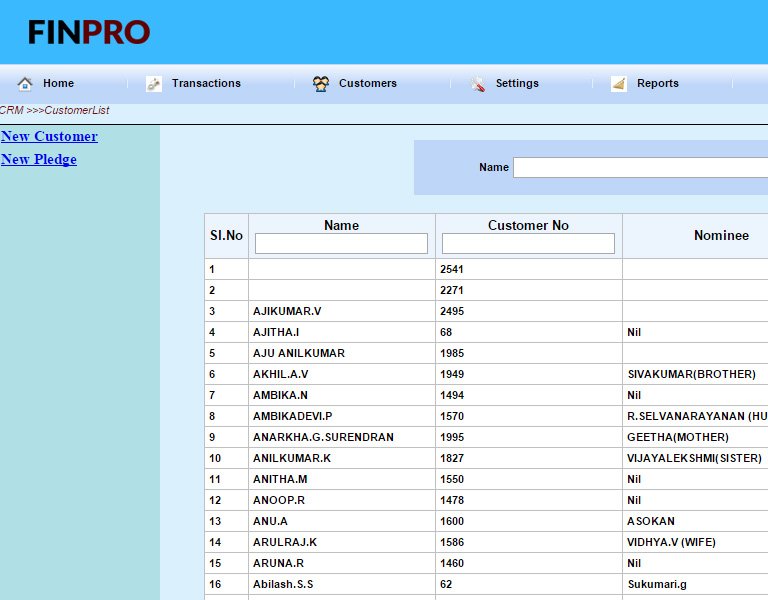Go to New Customer link
Image resolution: width=768 pixels, height=600 pixels.
[49, 136]
